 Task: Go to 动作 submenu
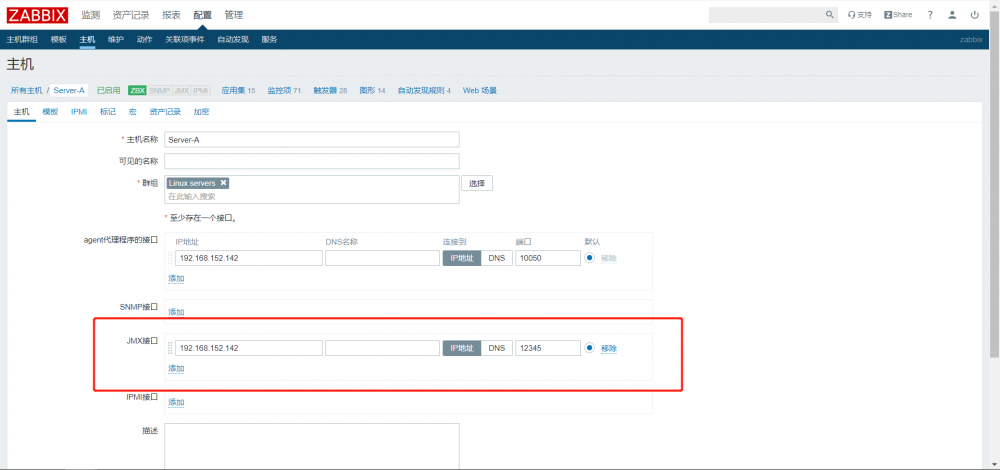[144, 40]
